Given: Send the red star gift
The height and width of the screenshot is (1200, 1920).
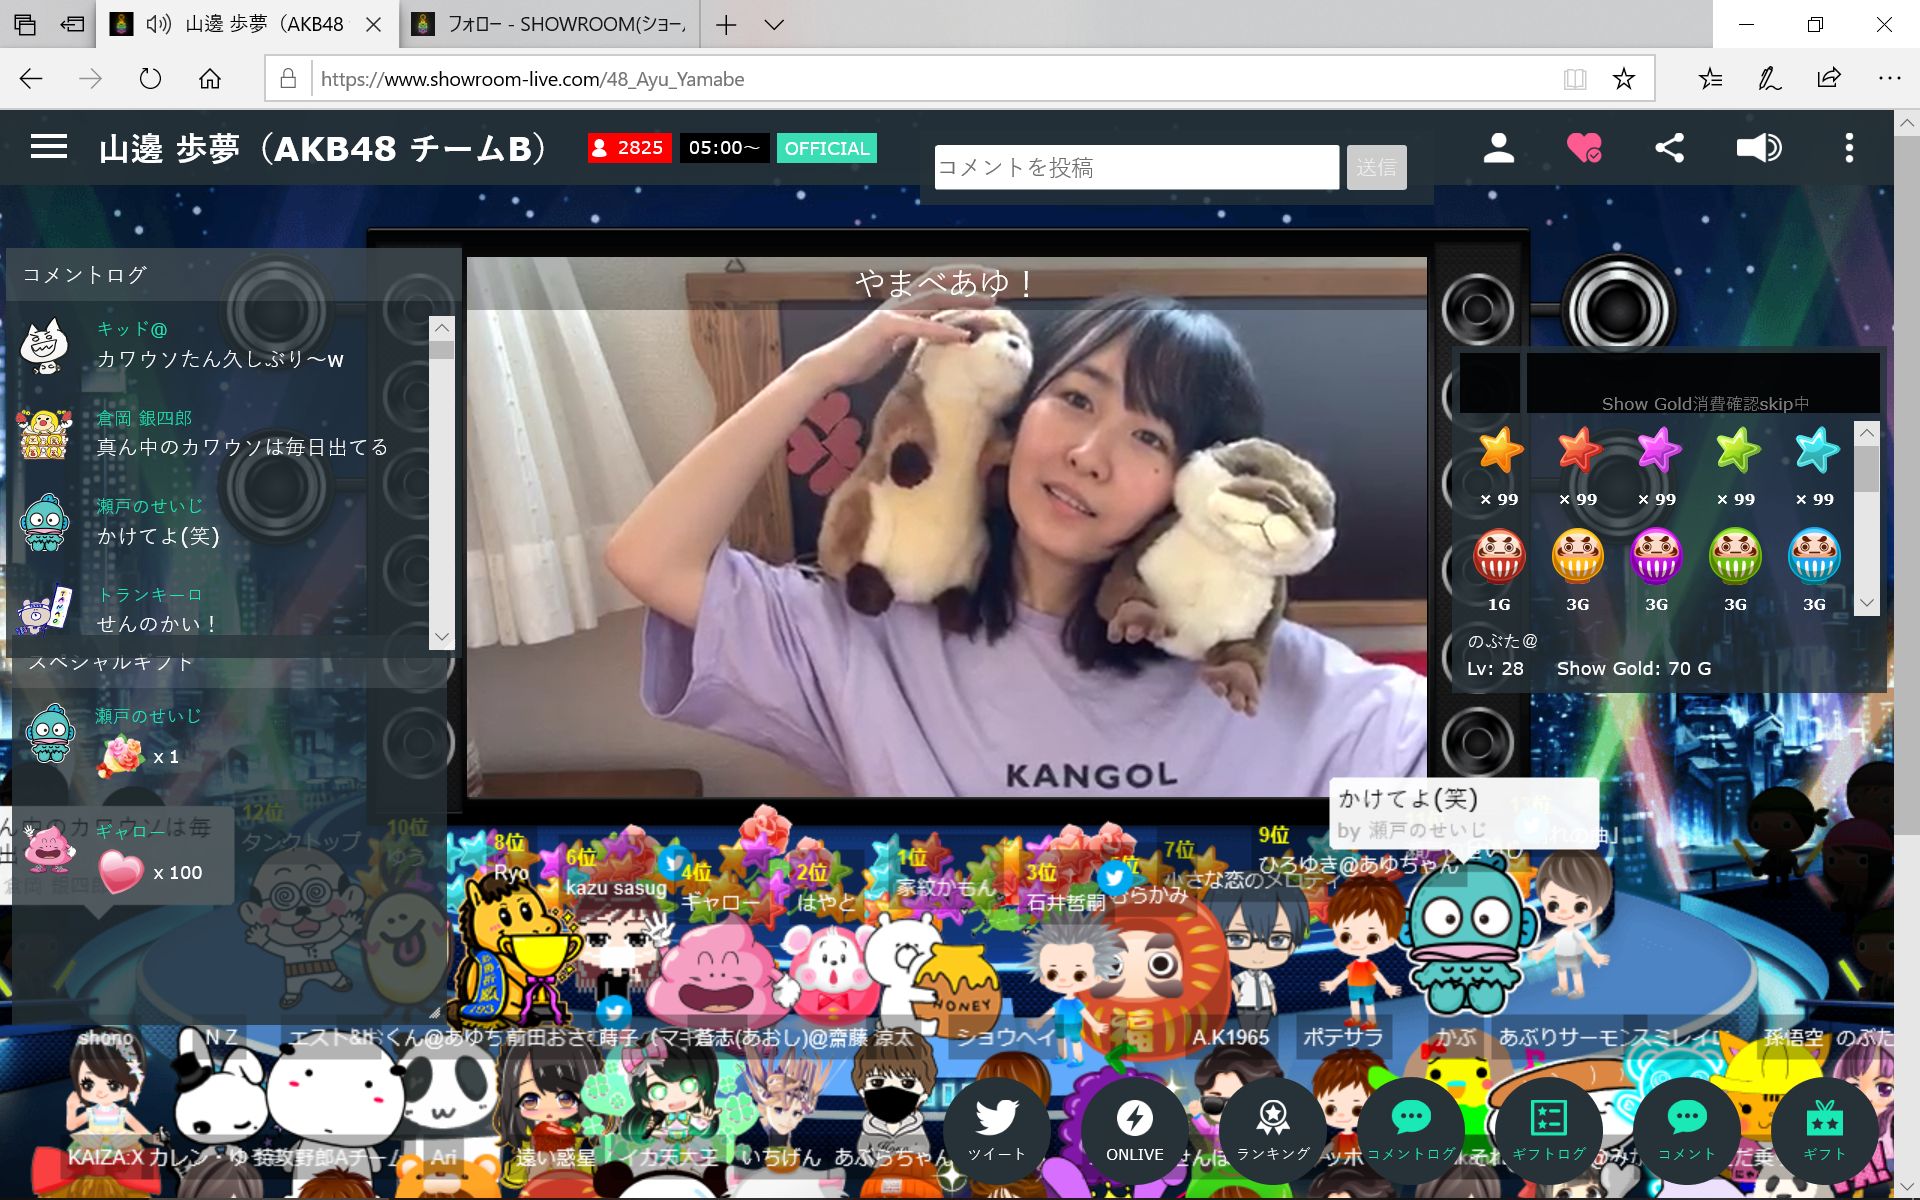Looking at the screenshot, I should click(x=1579, y=451).
